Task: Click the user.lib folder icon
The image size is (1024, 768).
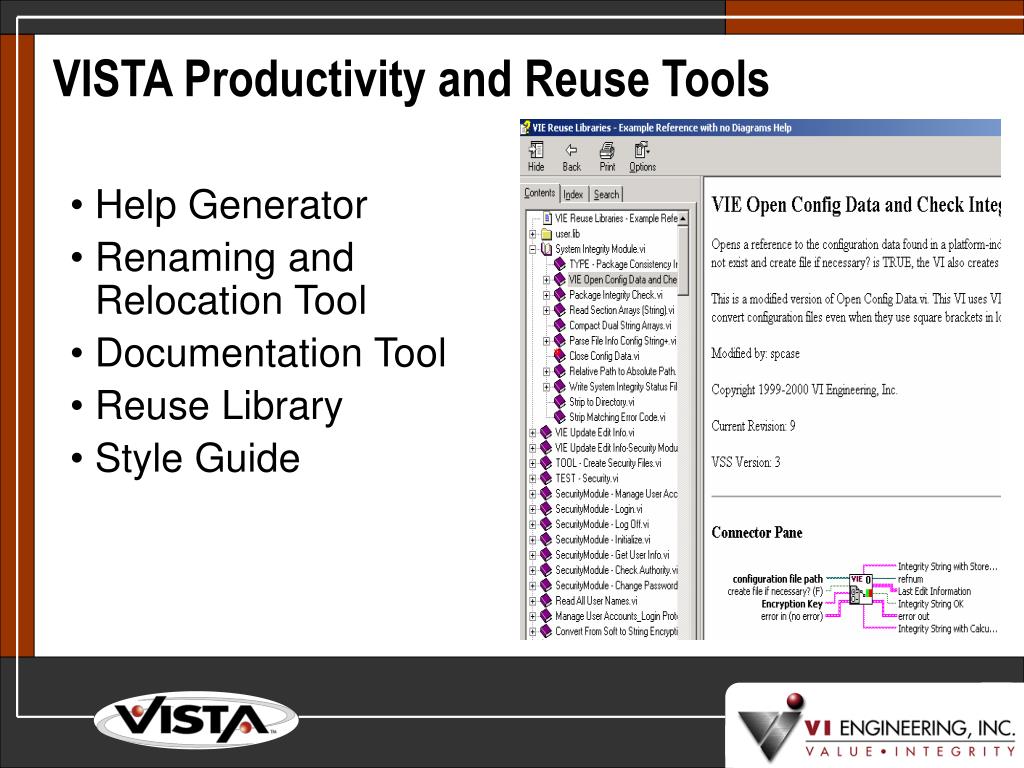Action: pos(547,234)
